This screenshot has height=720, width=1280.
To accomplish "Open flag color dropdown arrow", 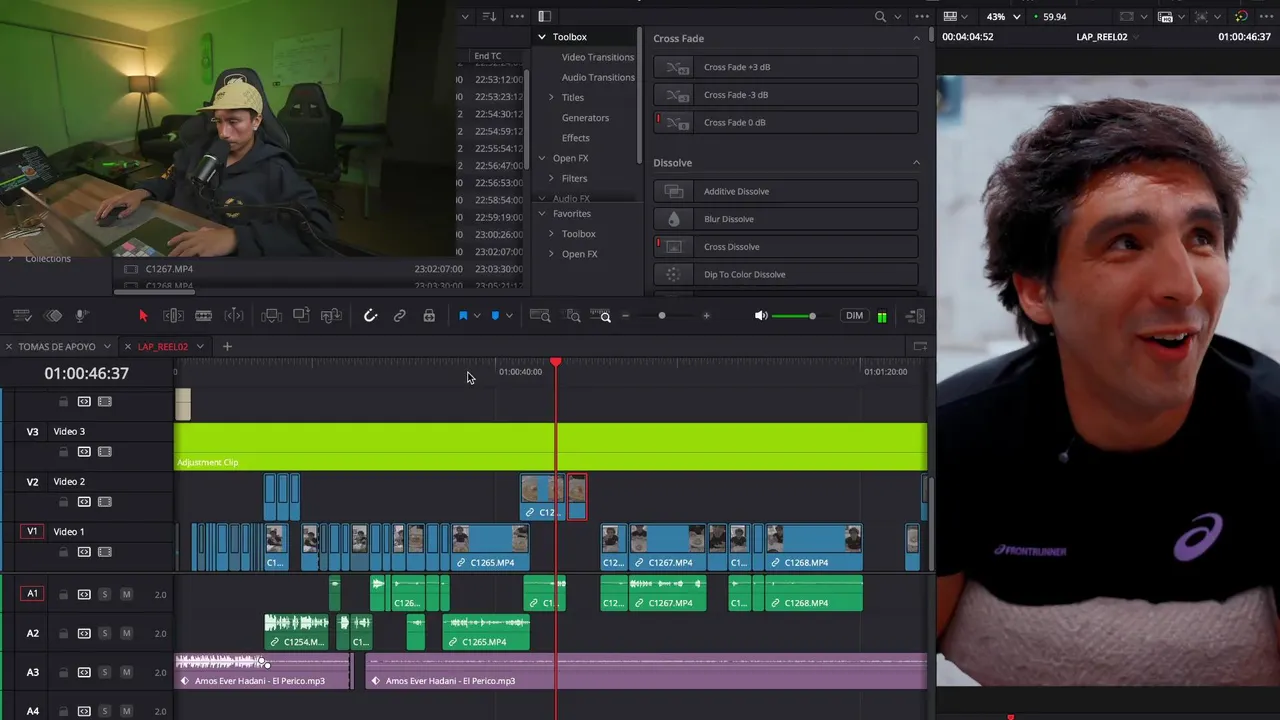I will coord(477,316).
